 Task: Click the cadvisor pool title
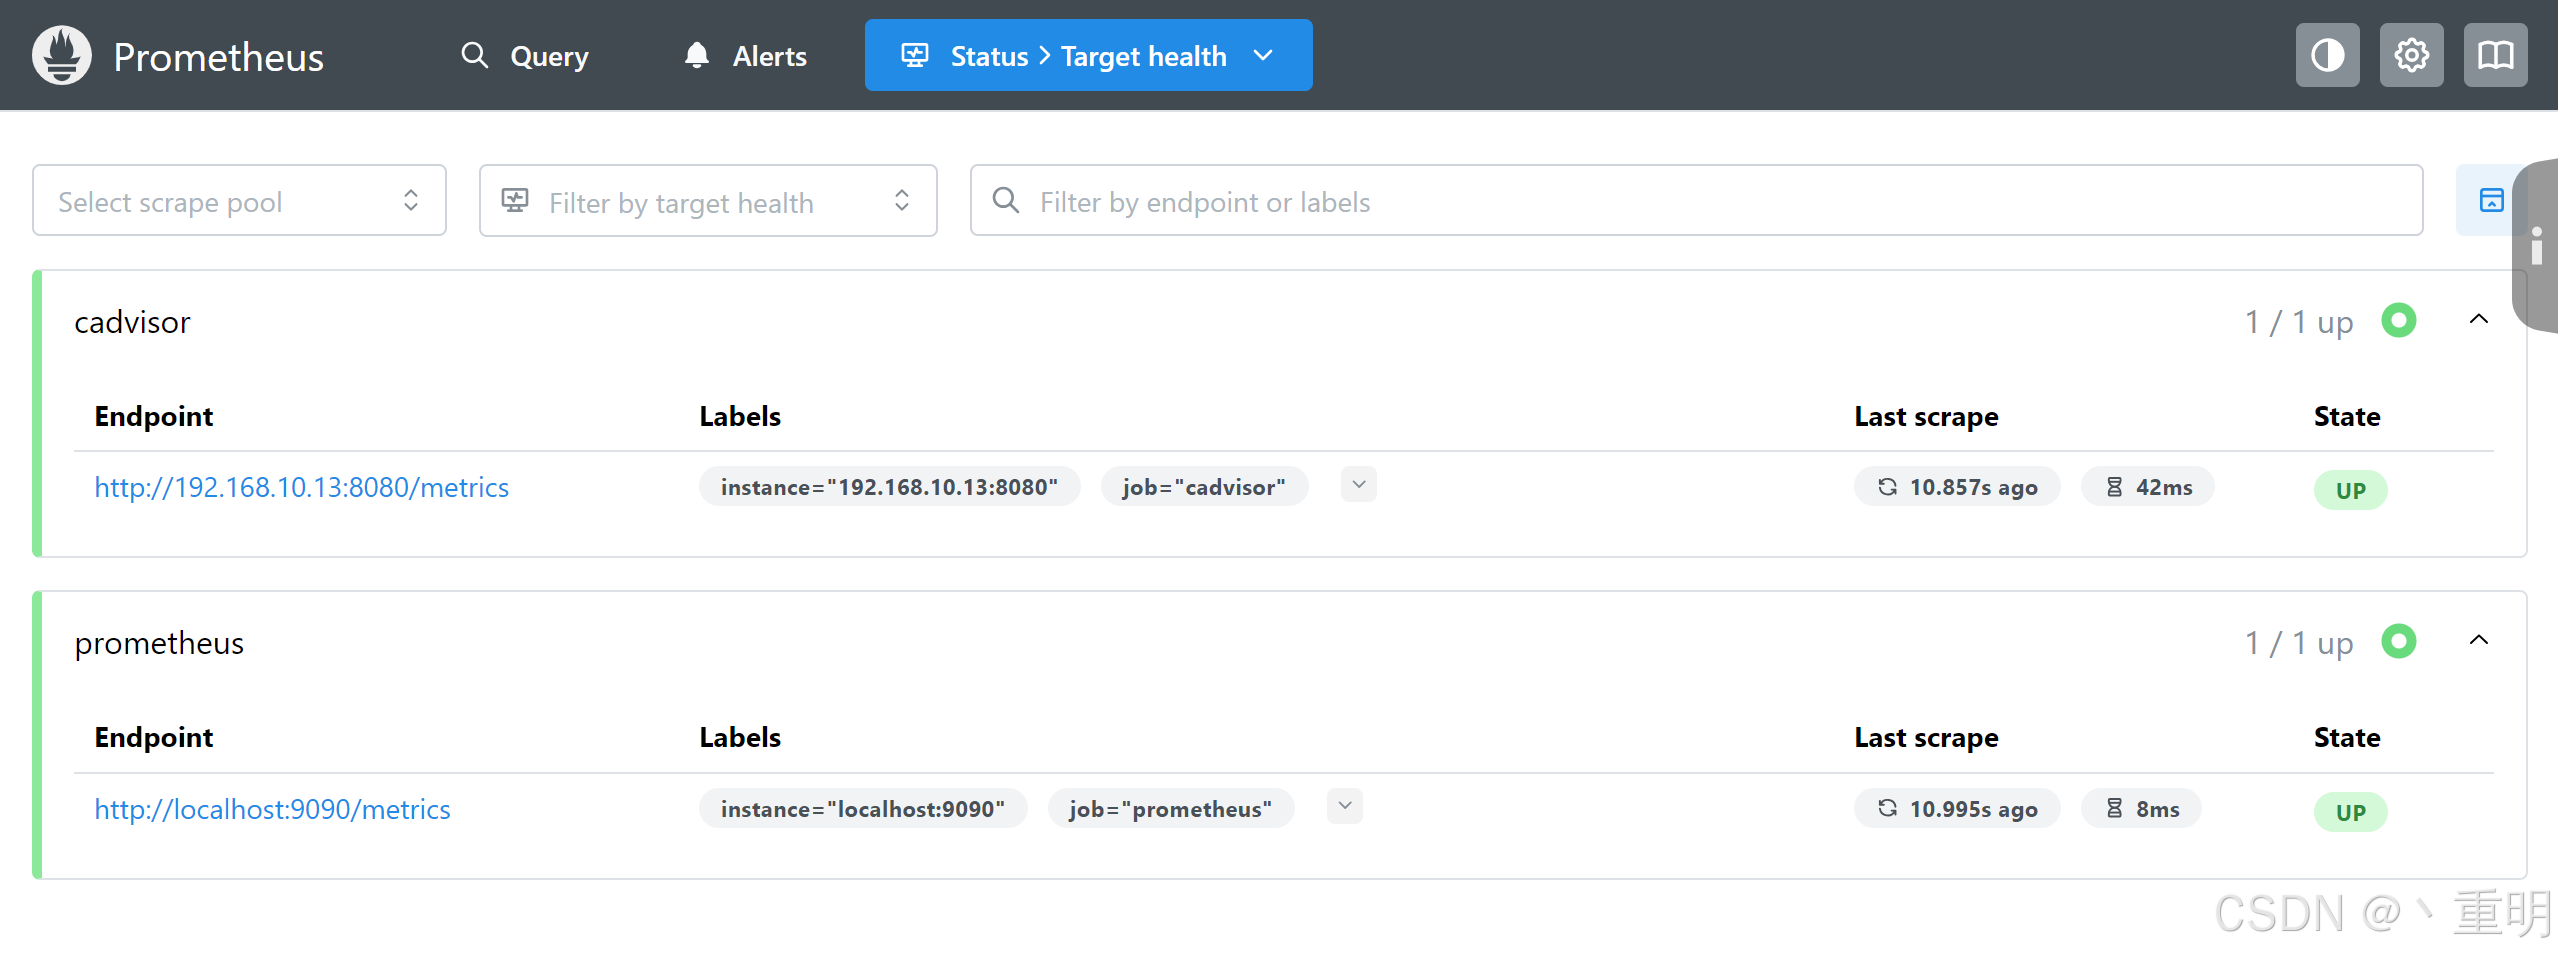[x=132, y=322]
